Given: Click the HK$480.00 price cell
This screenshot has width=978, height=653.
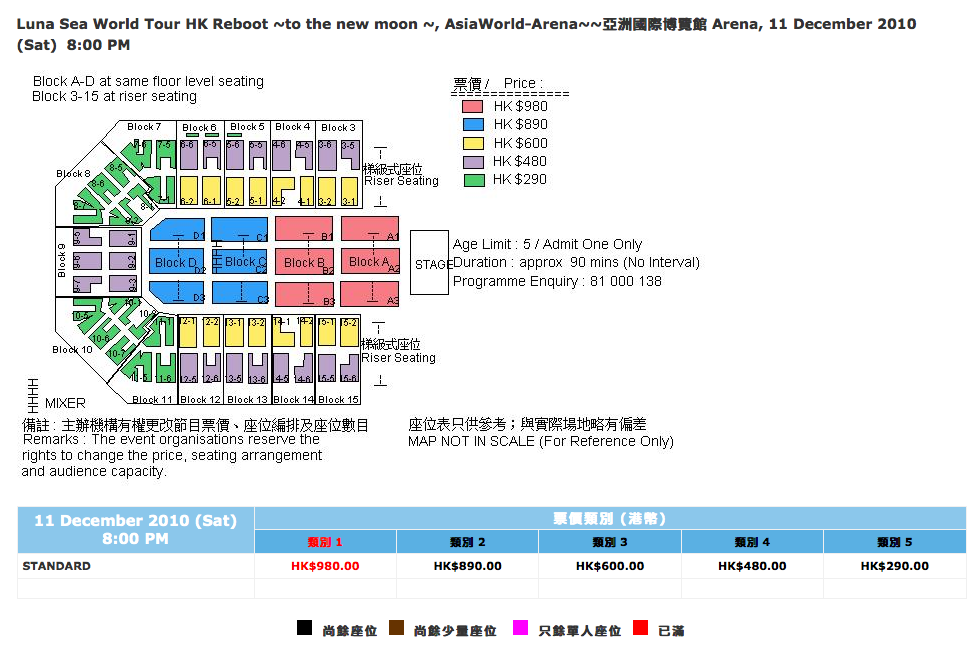Looking at the screenshot, I should click(752, 566).
